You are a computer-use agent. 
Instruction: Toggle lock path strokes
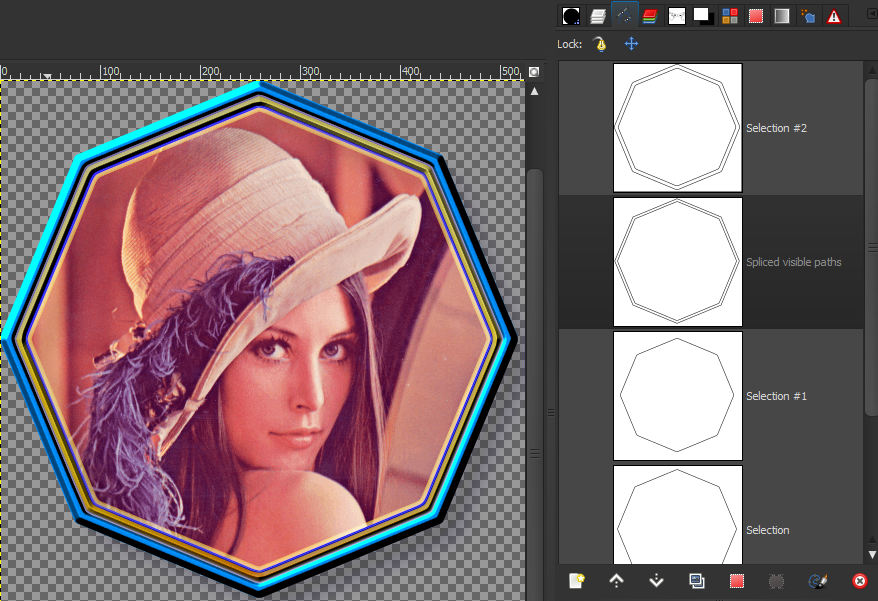click(600, 44)
